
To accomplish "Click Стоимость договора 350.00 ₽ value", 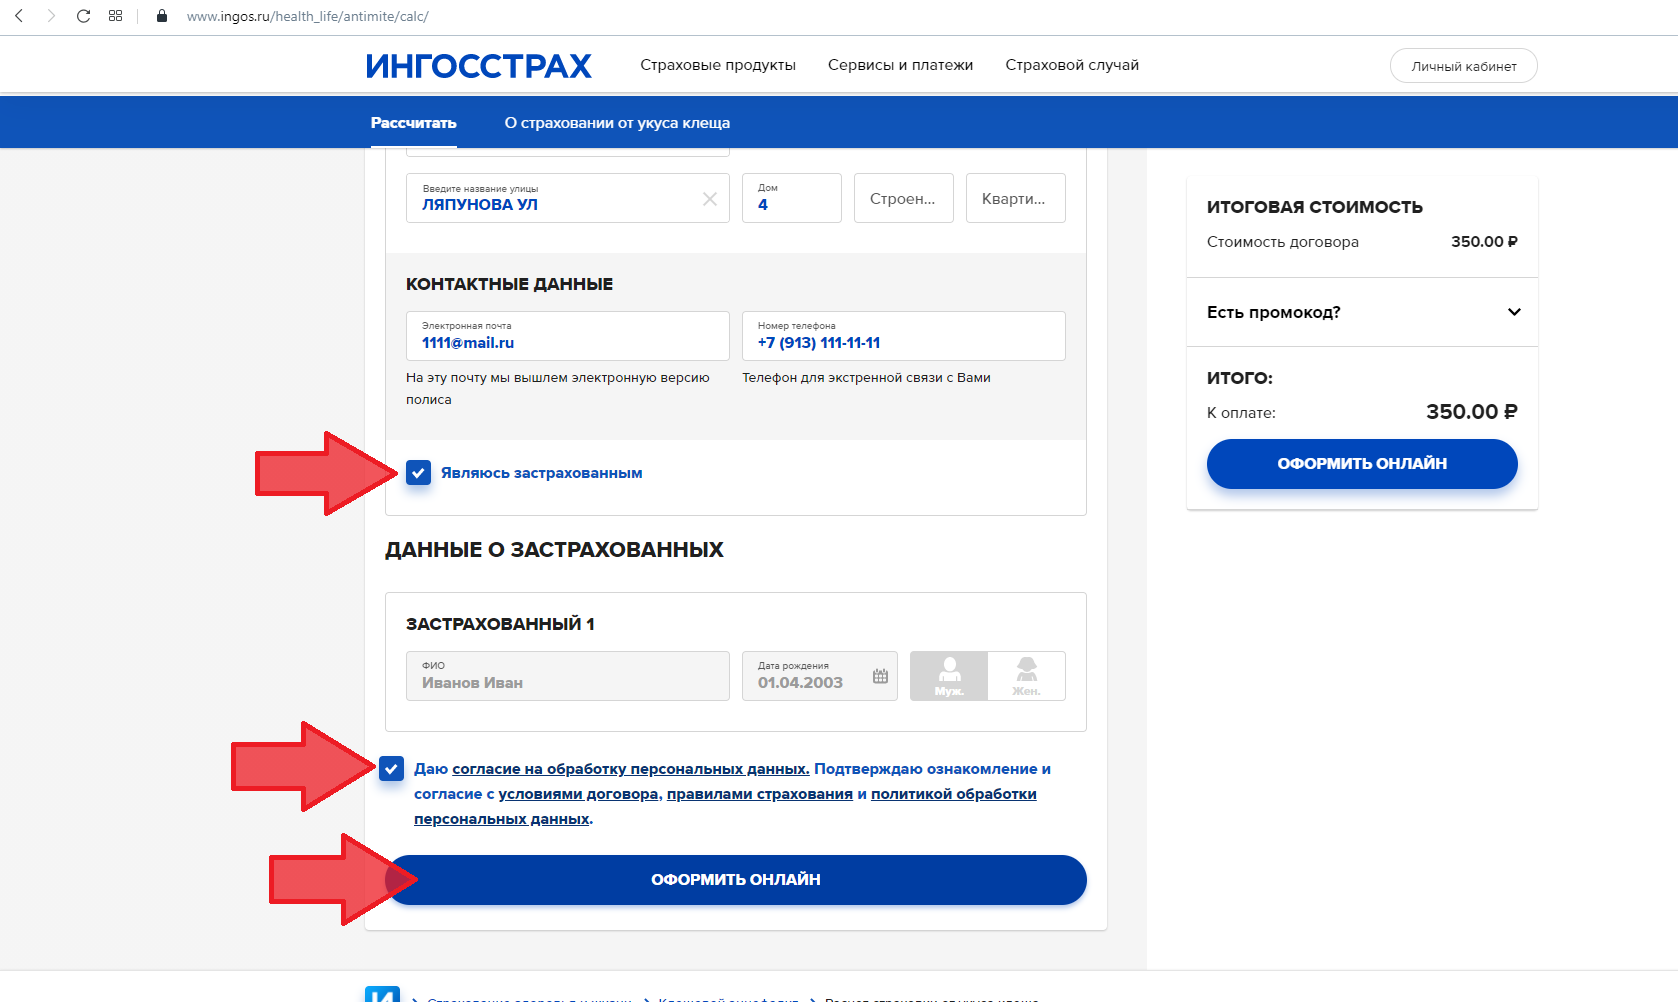I will [x=1484, y=242].
